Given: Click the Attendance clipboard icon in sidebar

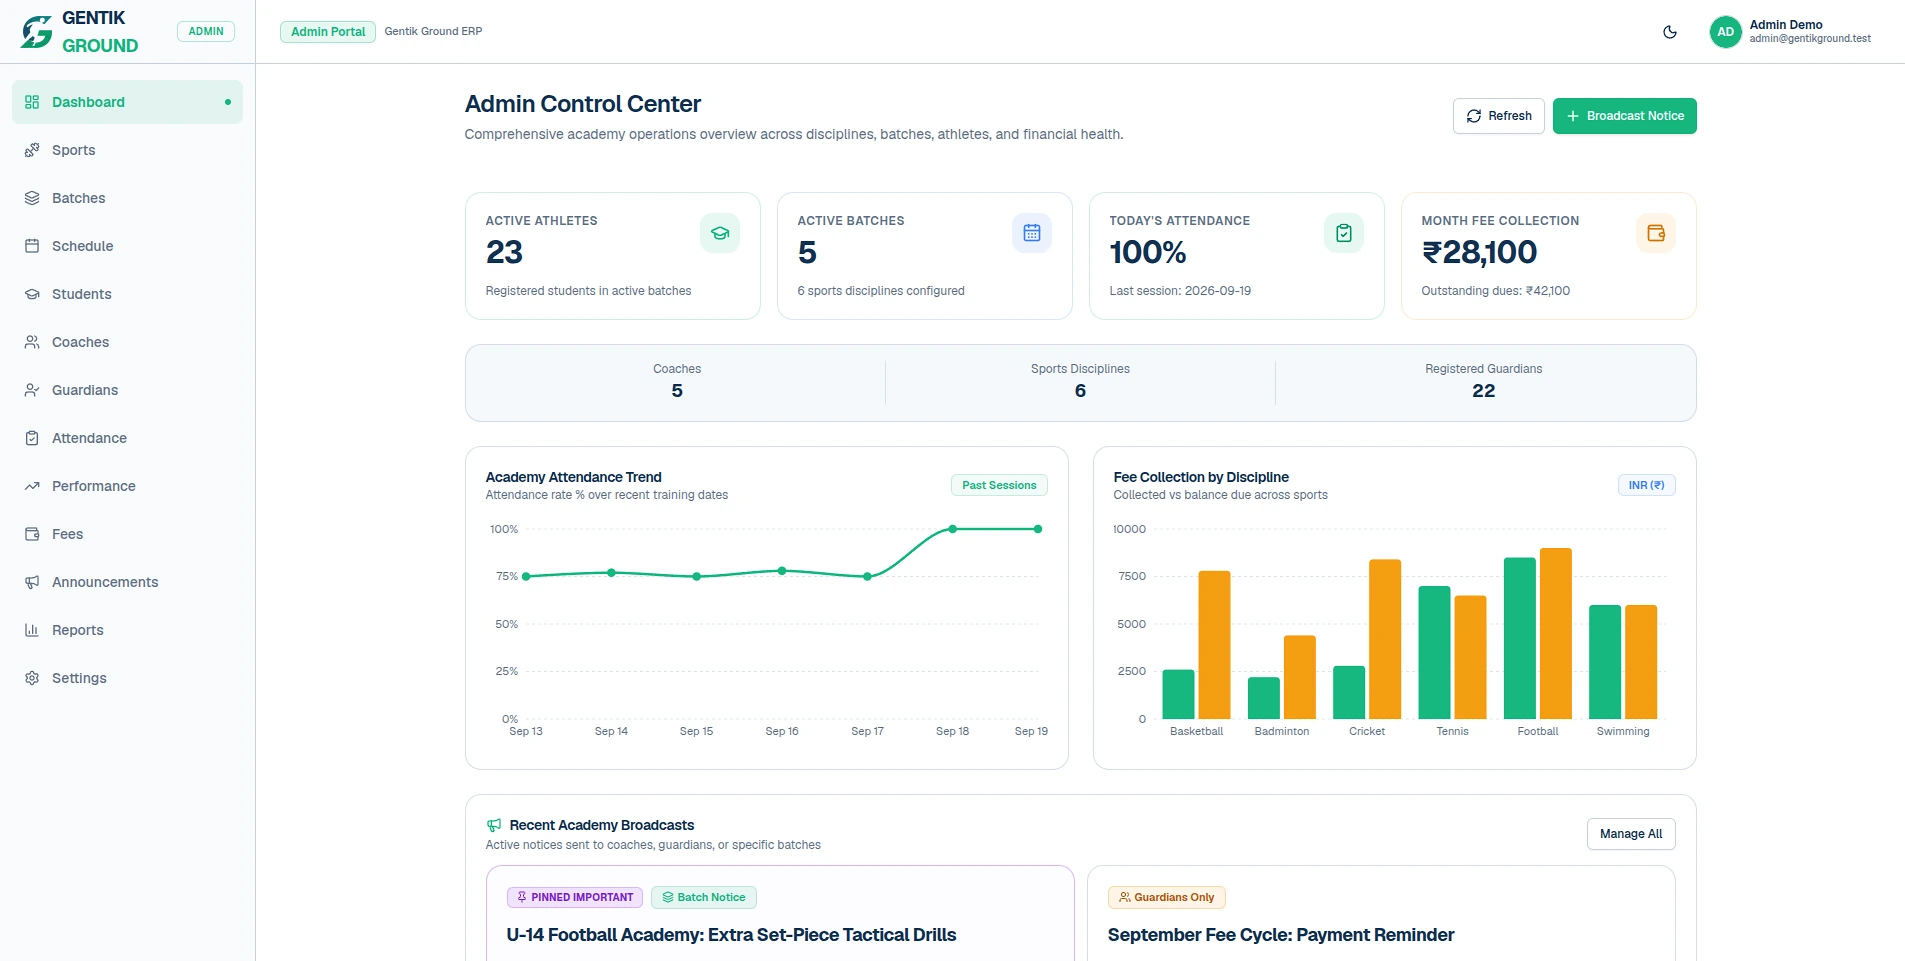Looking at the screenshot, I should coord(32,438).
